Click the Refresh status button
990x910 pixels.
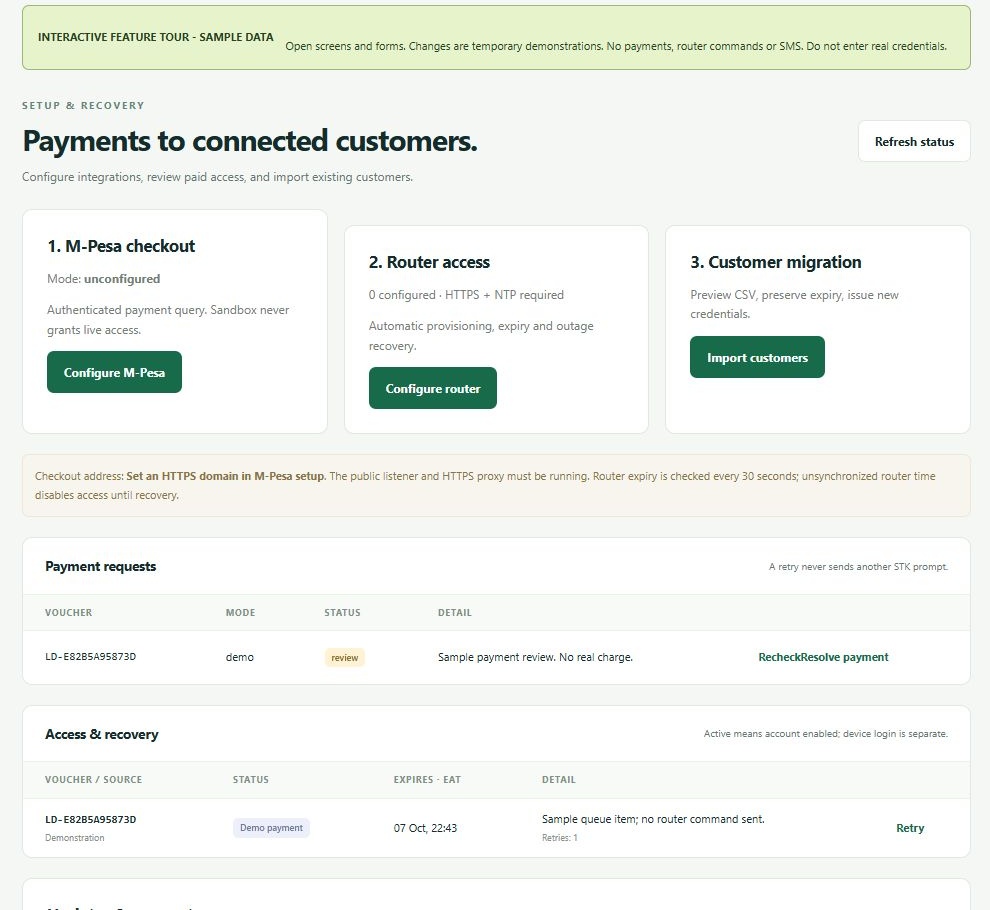(x=914, y=141)
